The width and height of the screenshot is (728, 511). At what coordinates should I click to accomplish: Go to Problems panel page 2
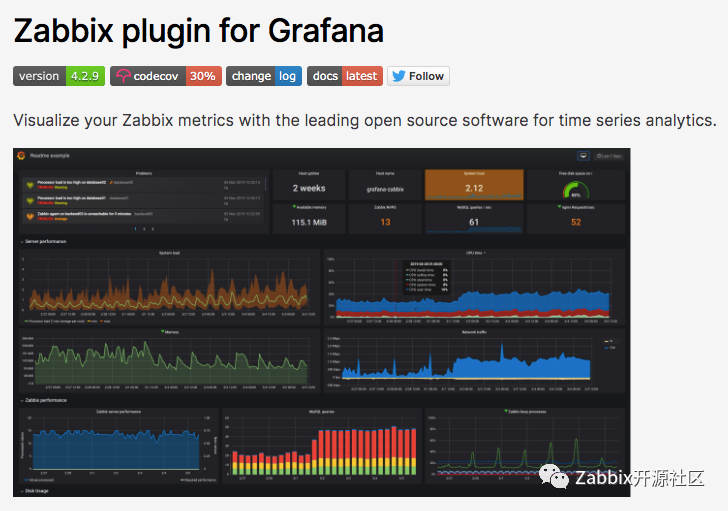[x=144, y=229]
